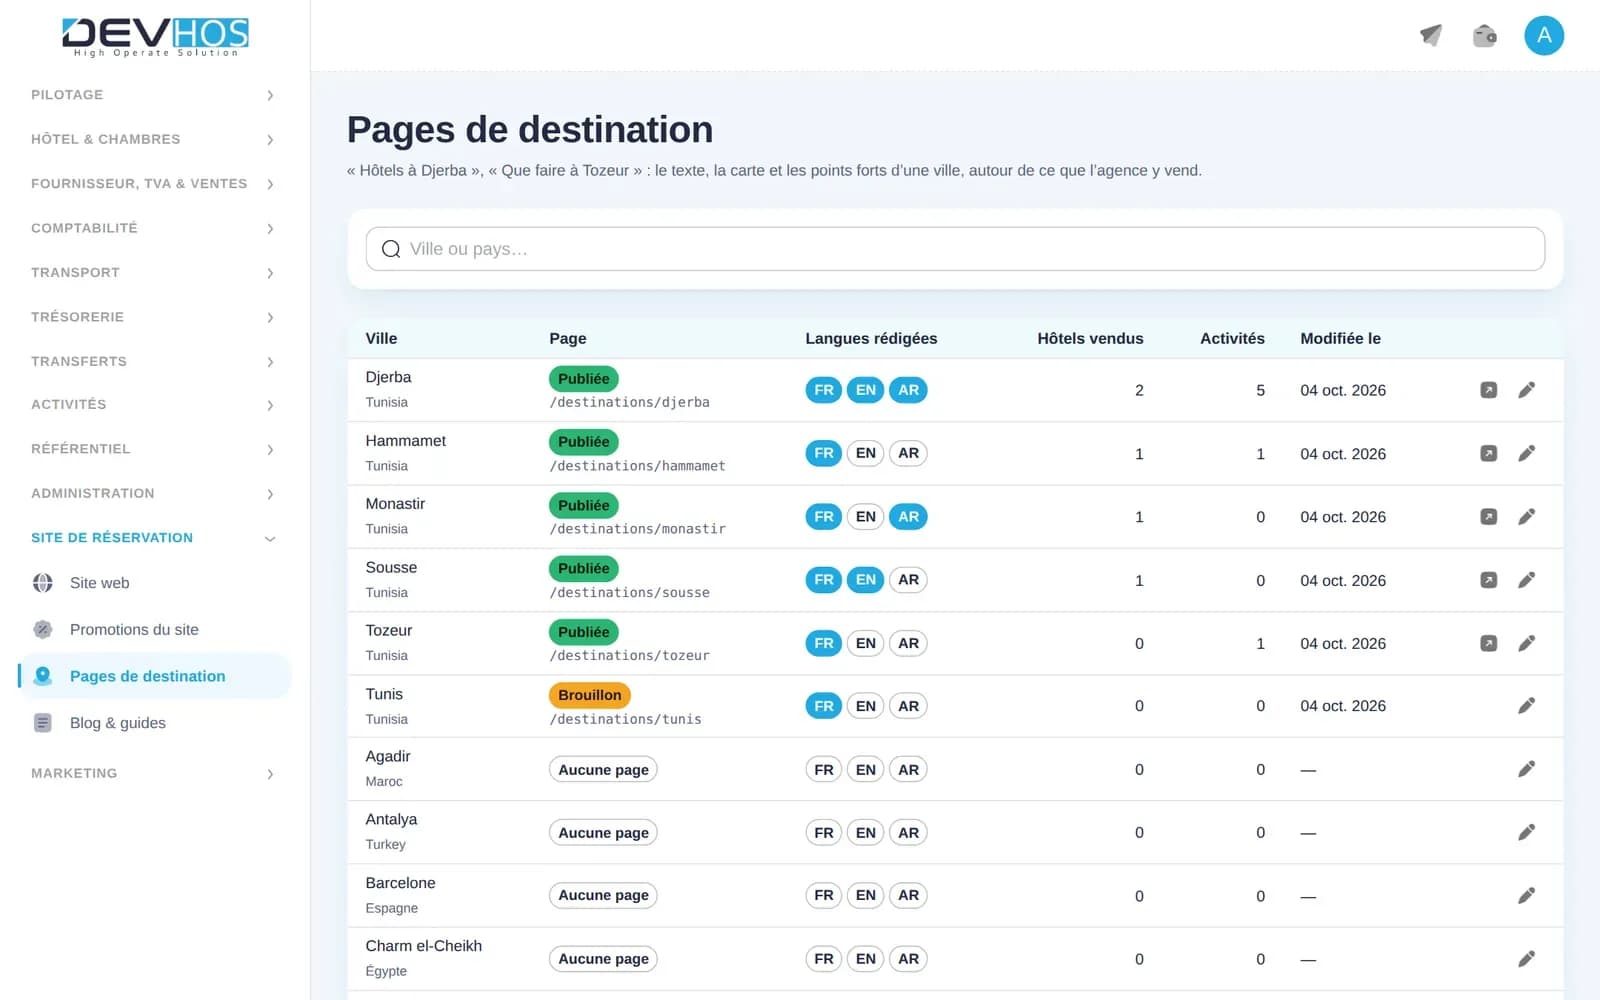
Task: Edit the Barcelone row pencil icon
Action: (1526, 896)
